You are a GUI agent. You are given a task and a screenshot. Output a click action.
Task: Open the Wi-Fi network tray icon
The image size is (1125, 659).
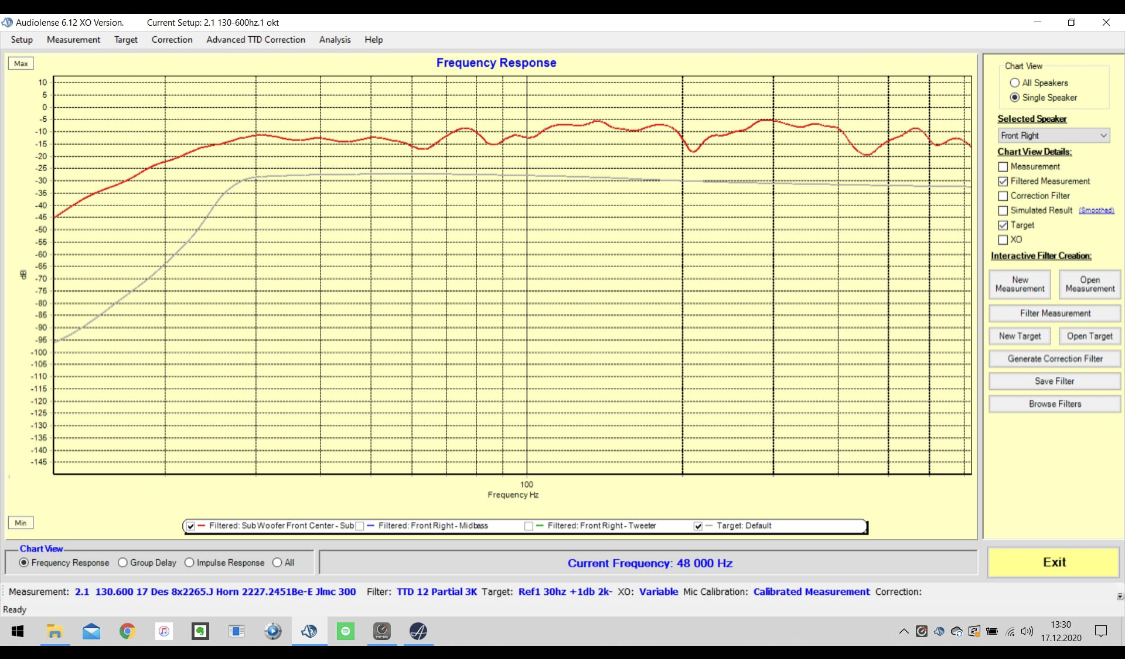tap(1009, 632)
